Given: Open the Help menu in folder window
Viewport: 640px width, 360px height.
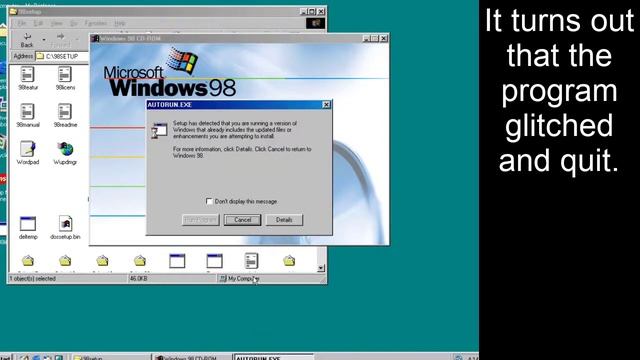Looking at the screenshot, I should 119,23.
